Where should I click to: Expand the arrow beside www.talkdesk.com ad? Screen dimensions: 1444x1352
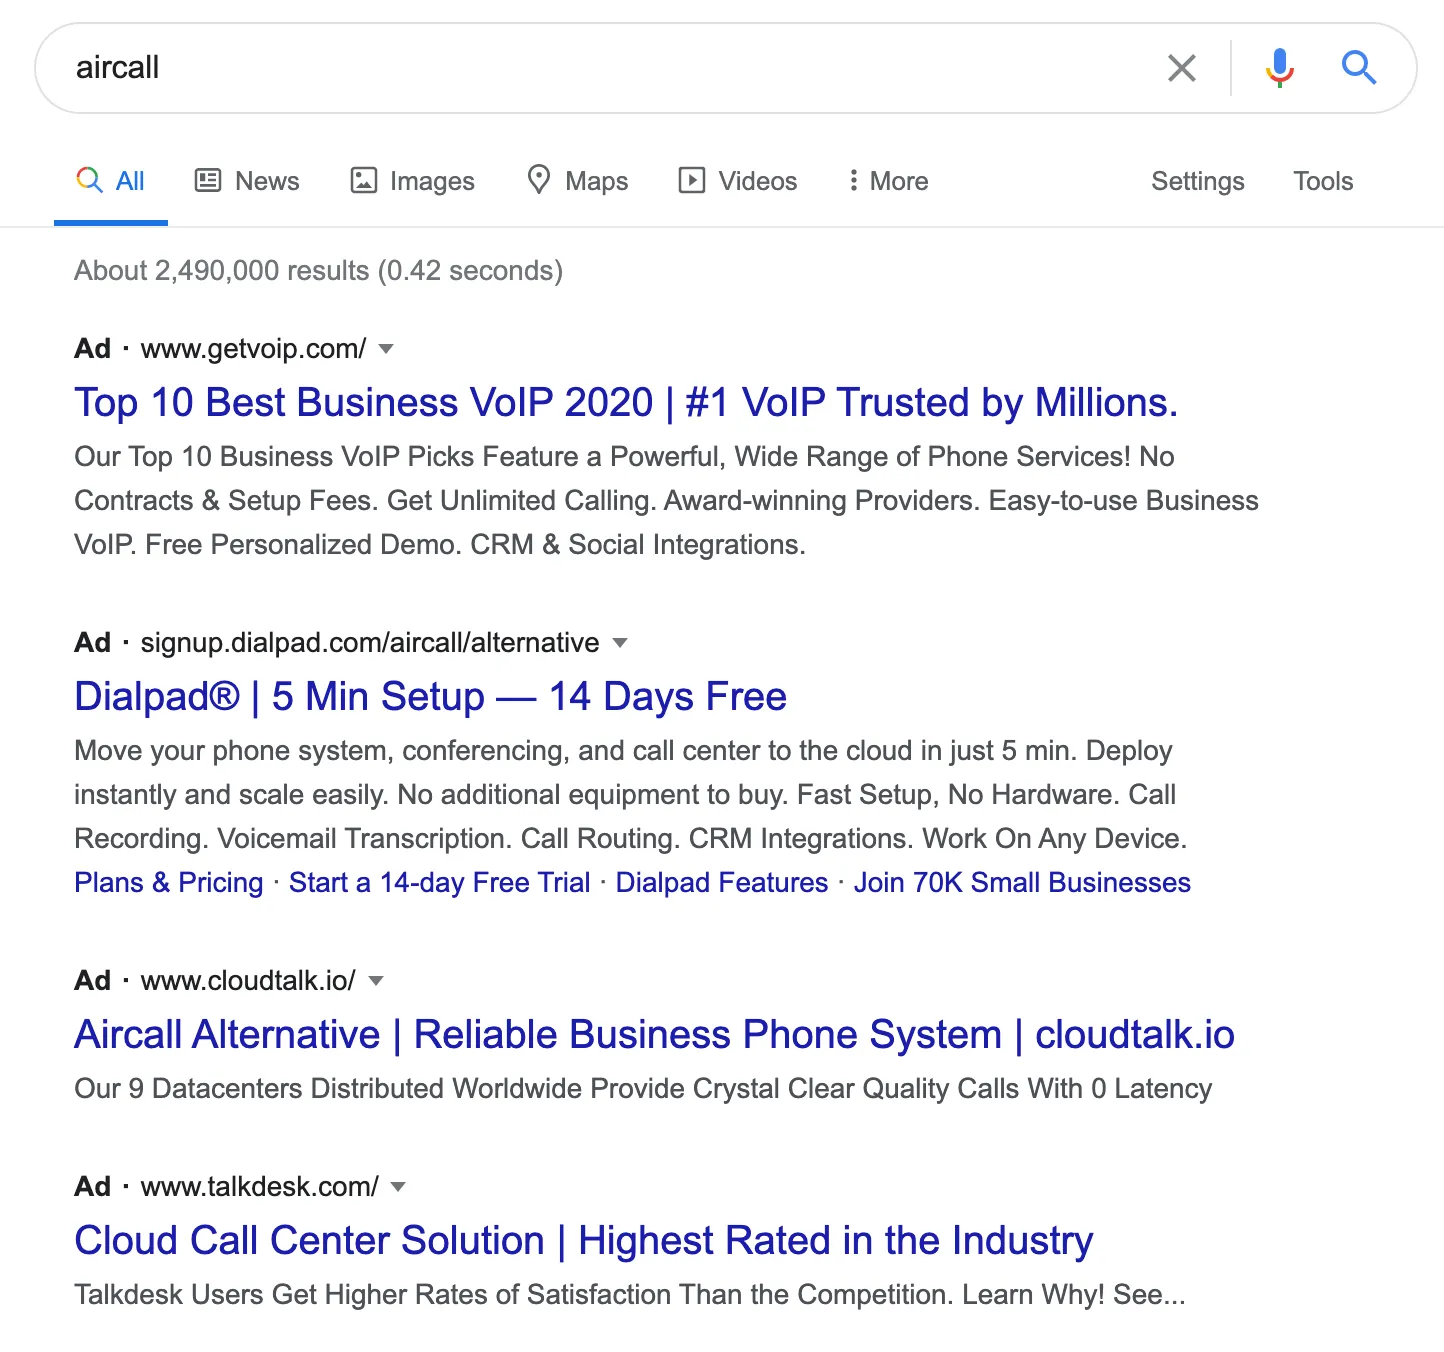[397, 1188]
